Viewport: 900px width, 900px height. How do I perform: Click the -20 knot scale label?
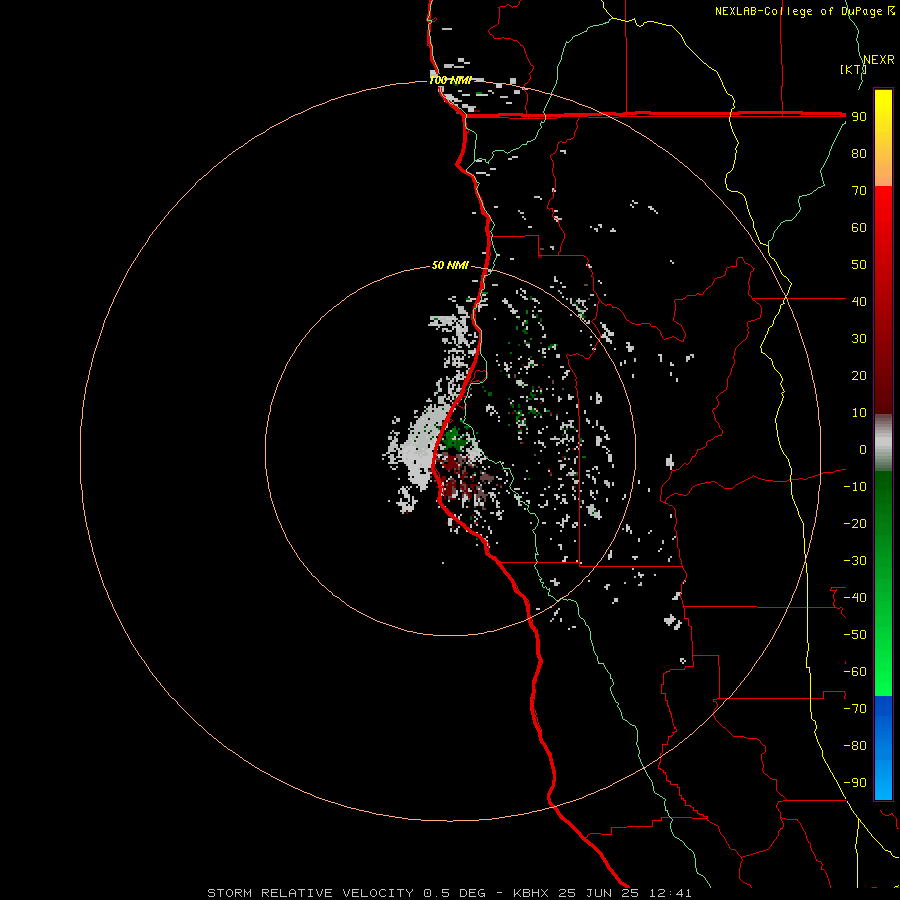[855, 523]
